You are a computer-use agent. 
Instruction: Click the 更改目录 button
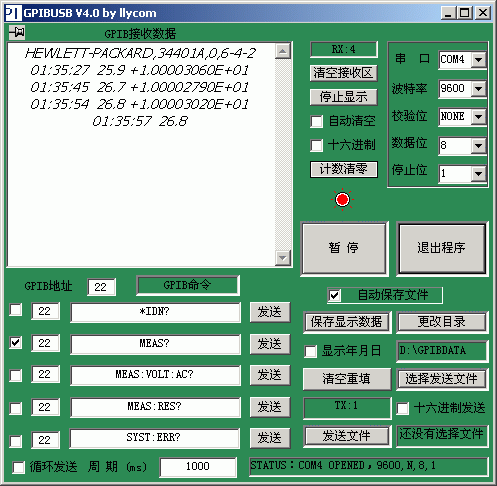442,322
